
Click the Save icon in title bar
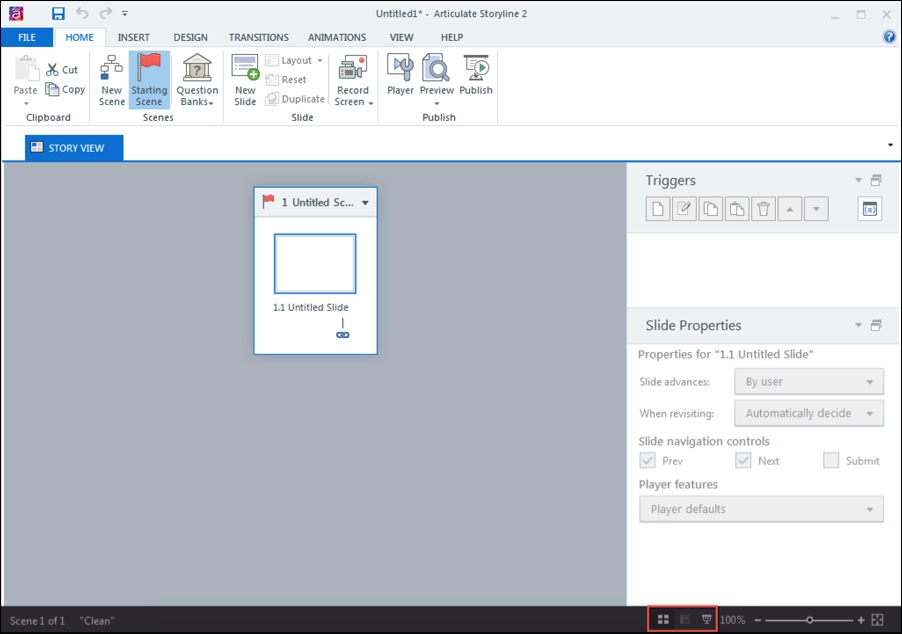[58, 13]
